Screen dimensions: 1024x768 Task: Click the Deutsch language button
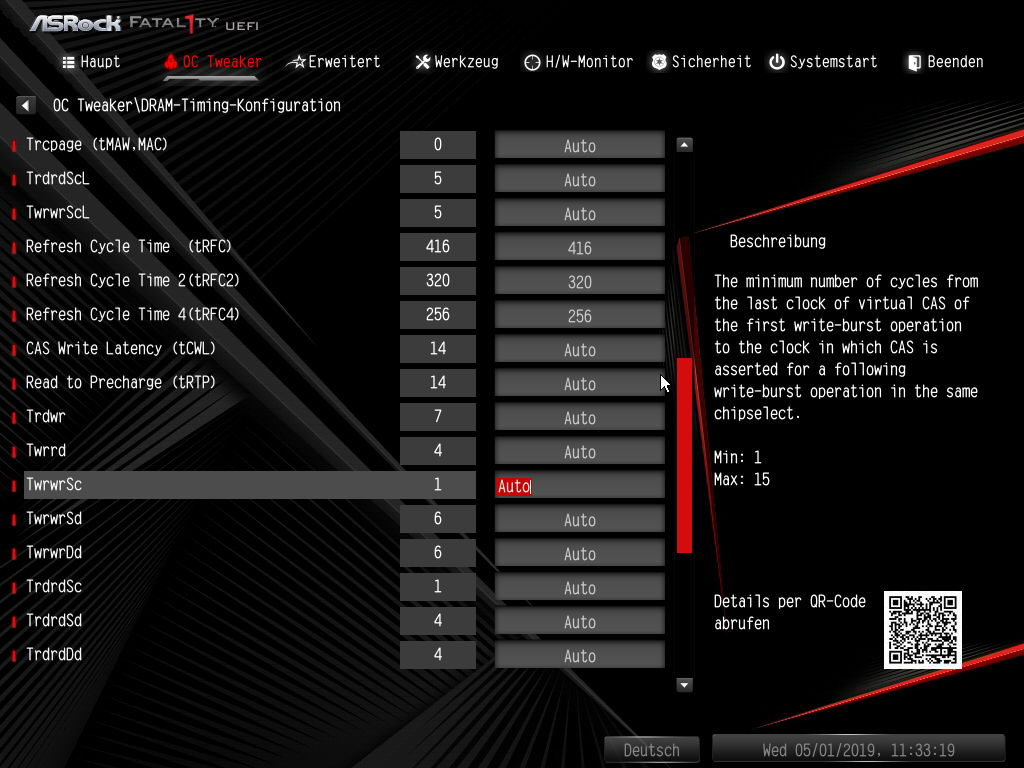coord(651,750)
